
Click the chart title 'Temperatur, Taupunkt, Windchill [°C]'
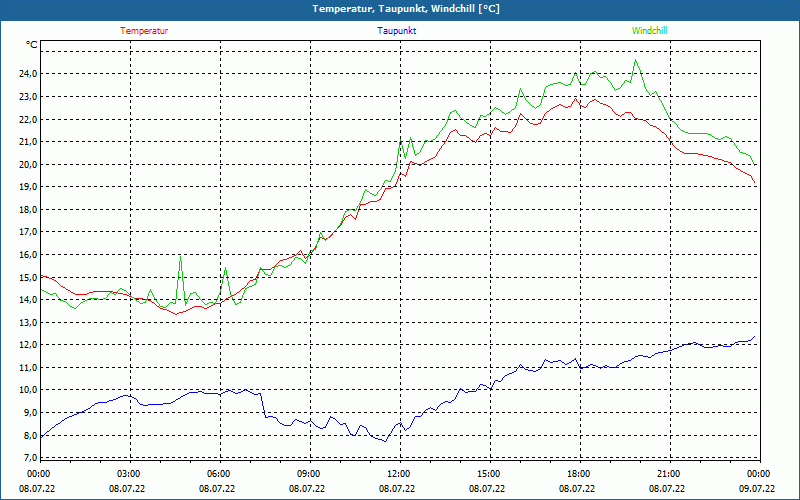tap(406, 9)
